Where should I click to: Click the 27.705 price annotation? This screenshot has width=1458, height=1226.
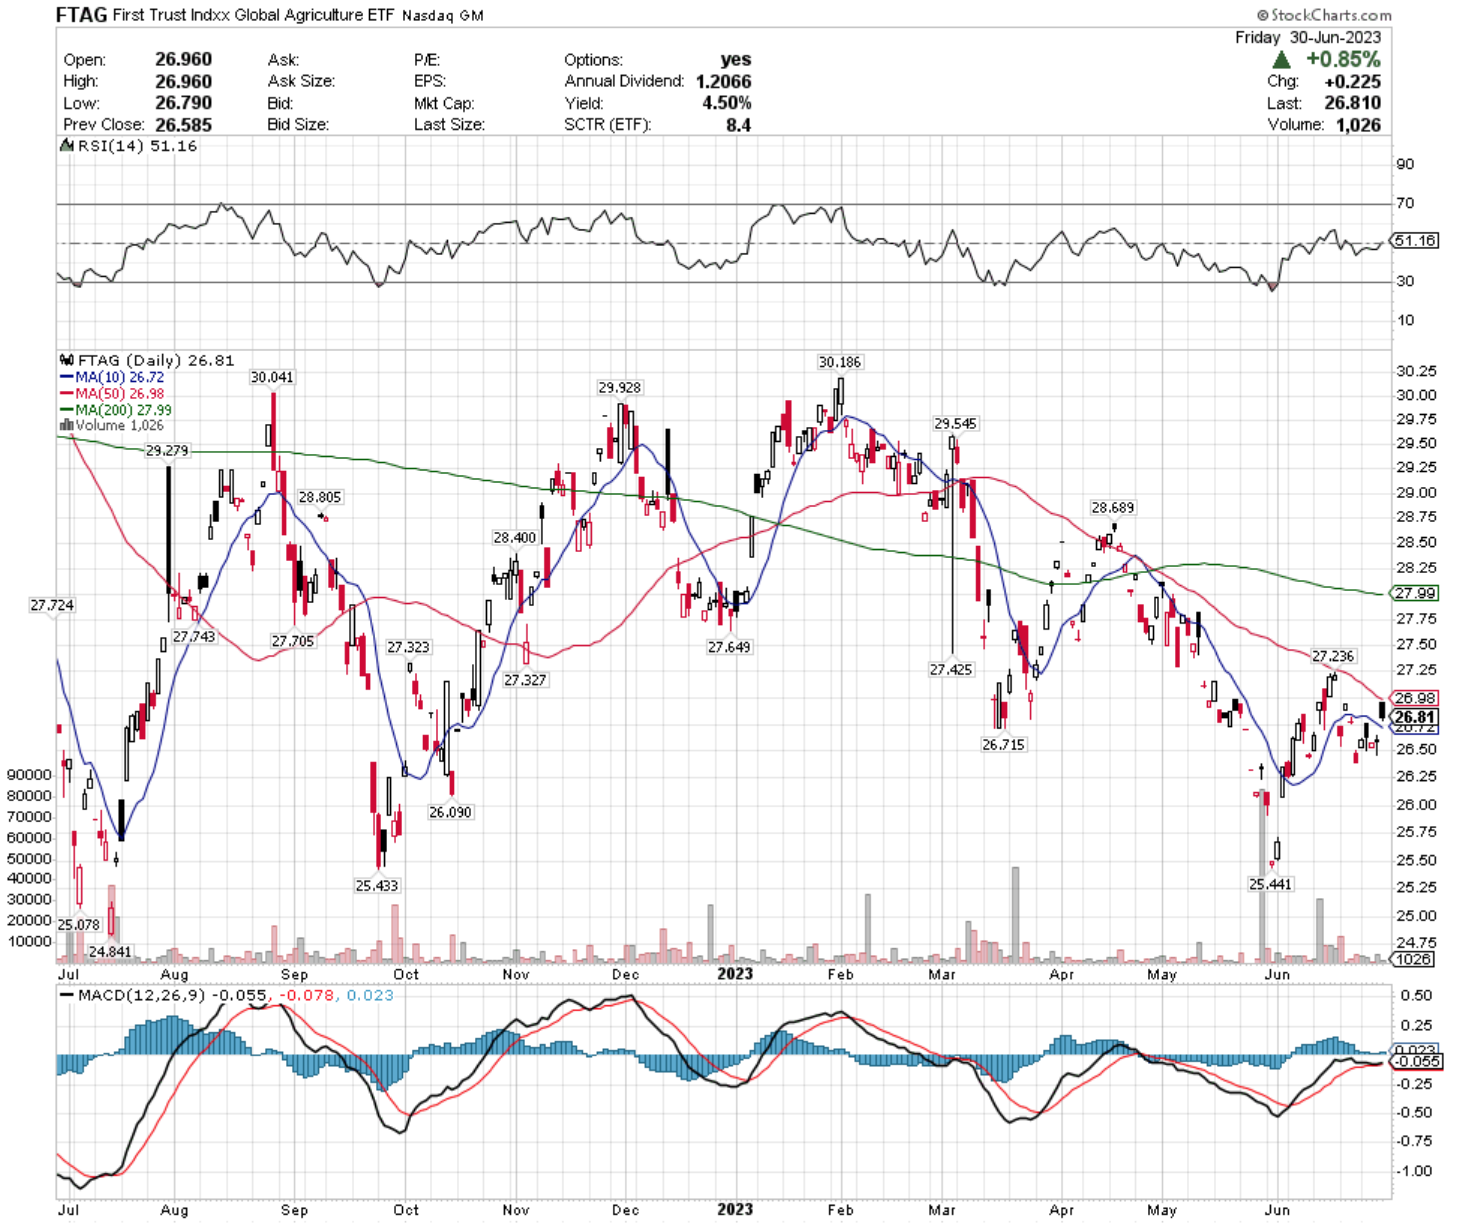point(293,641)
